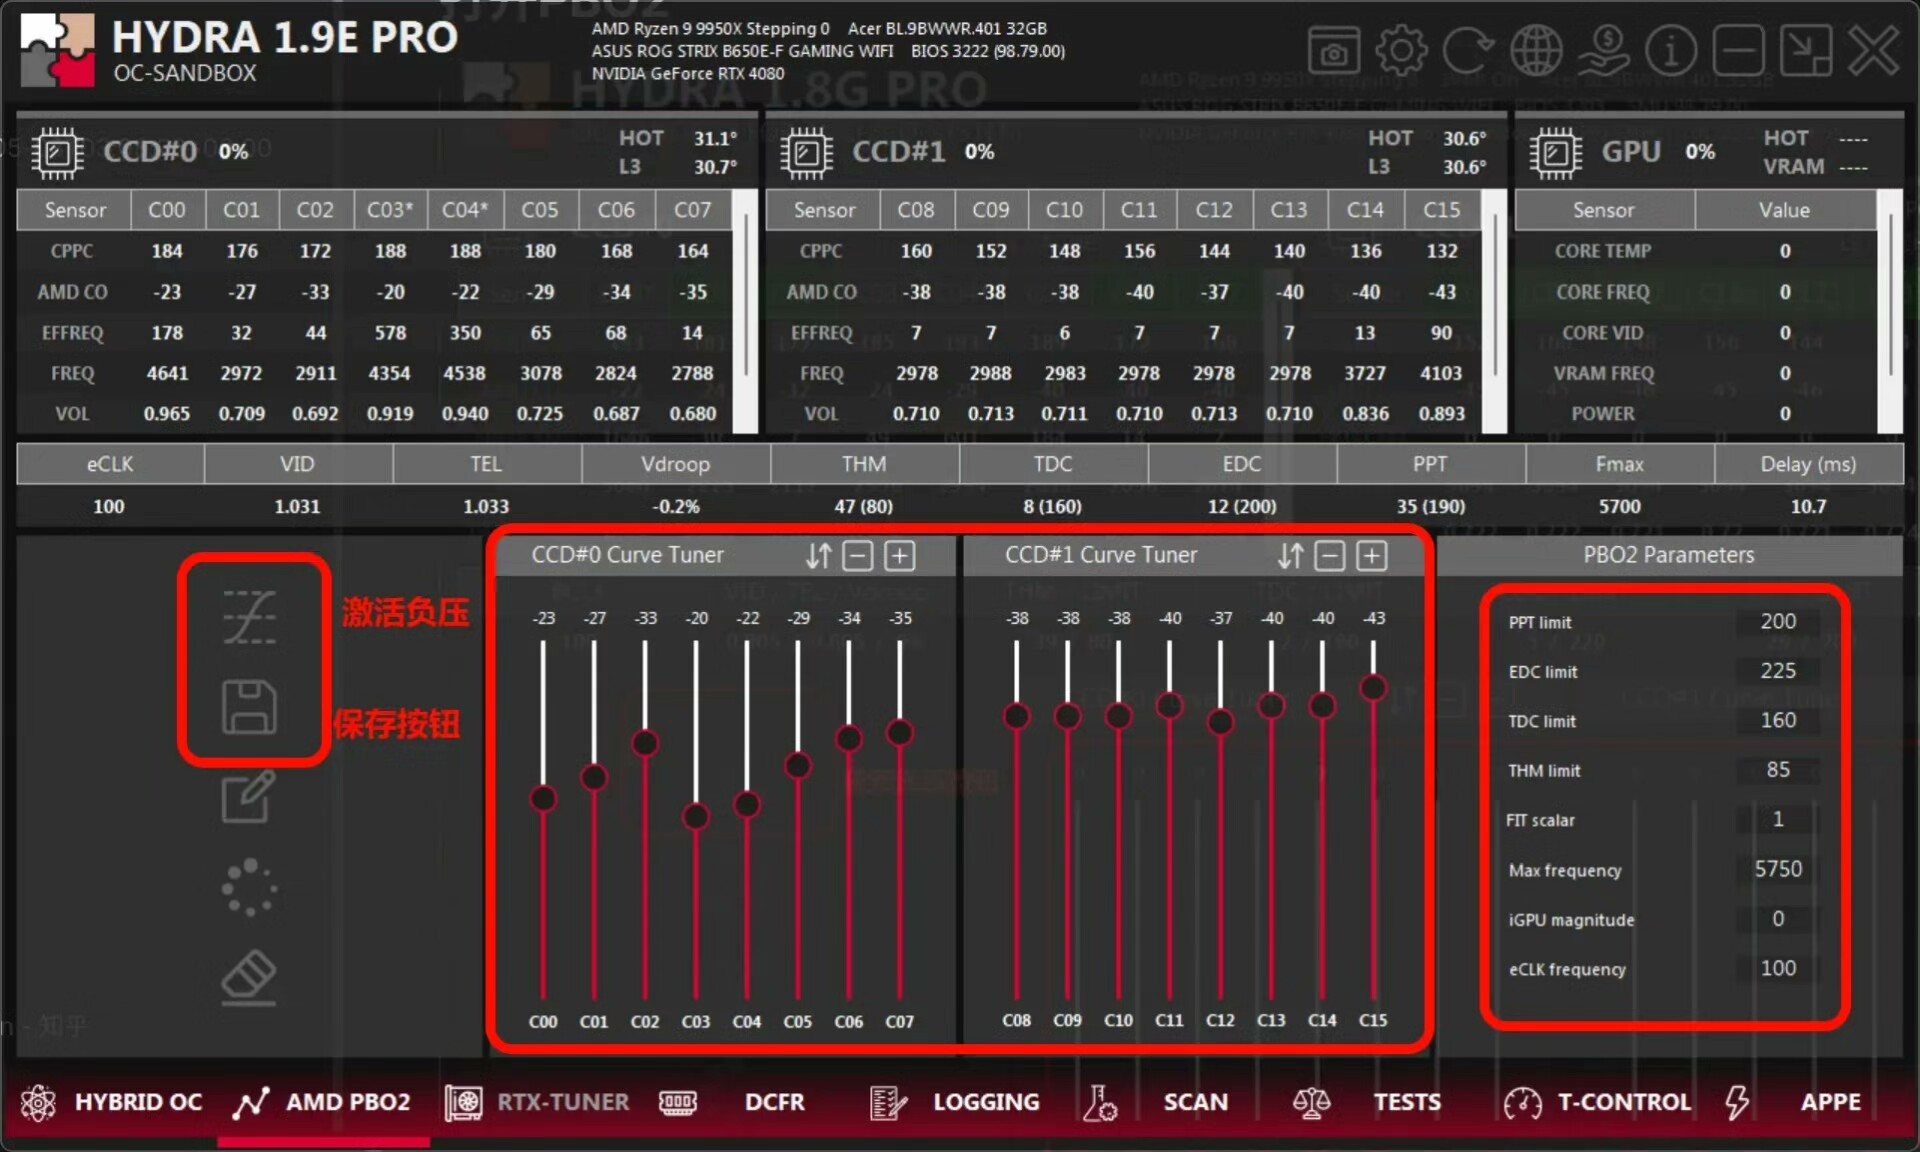Click the edit pencil icon in sidebar

(248, 797)
